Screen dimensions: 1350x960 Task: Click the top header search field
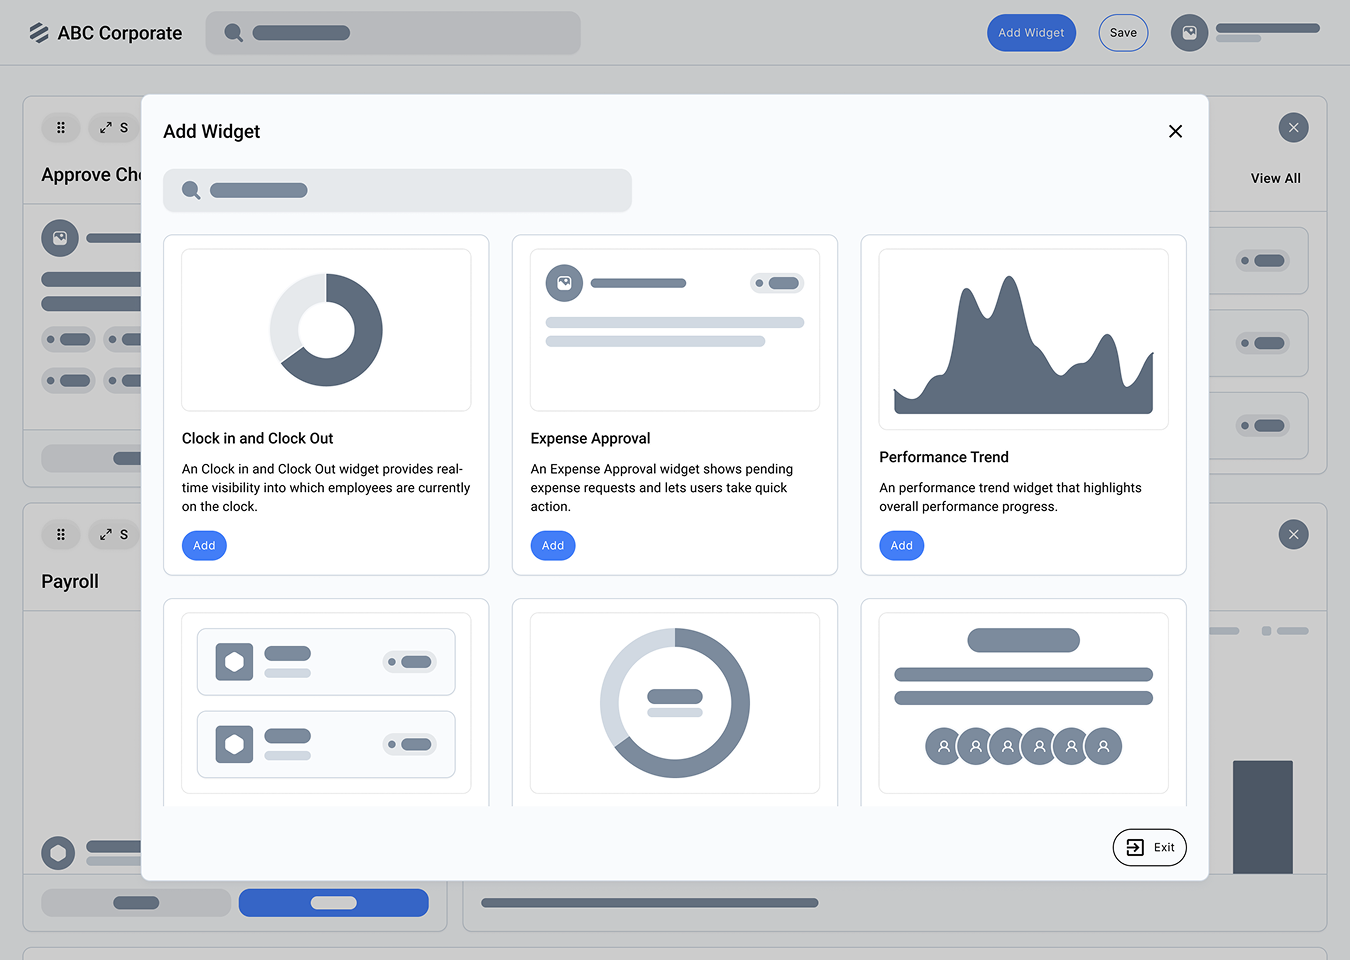tap(393, 33)
